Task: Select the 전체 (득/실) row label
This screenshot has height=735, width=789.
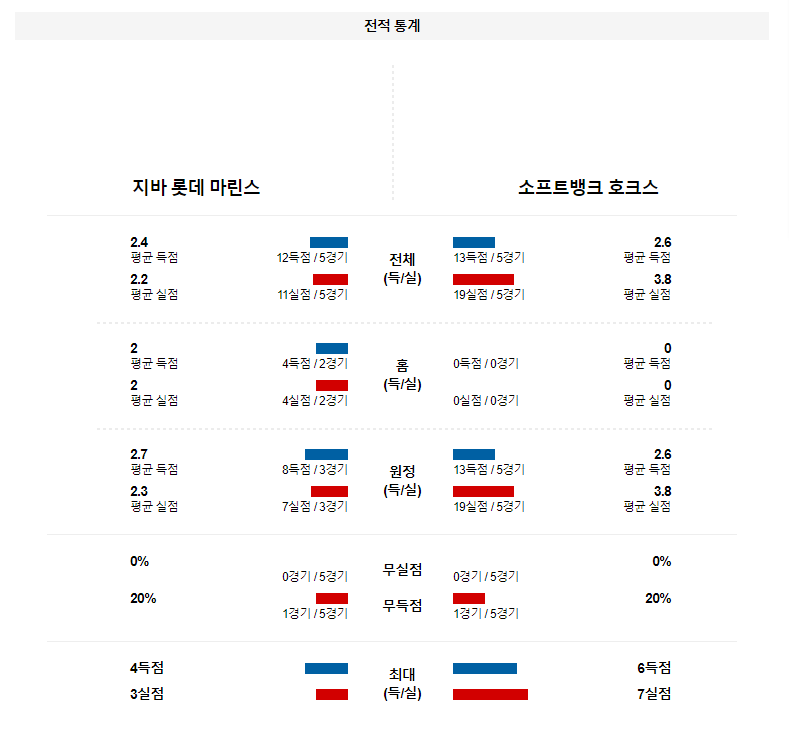Action: [x=402, y=269]
